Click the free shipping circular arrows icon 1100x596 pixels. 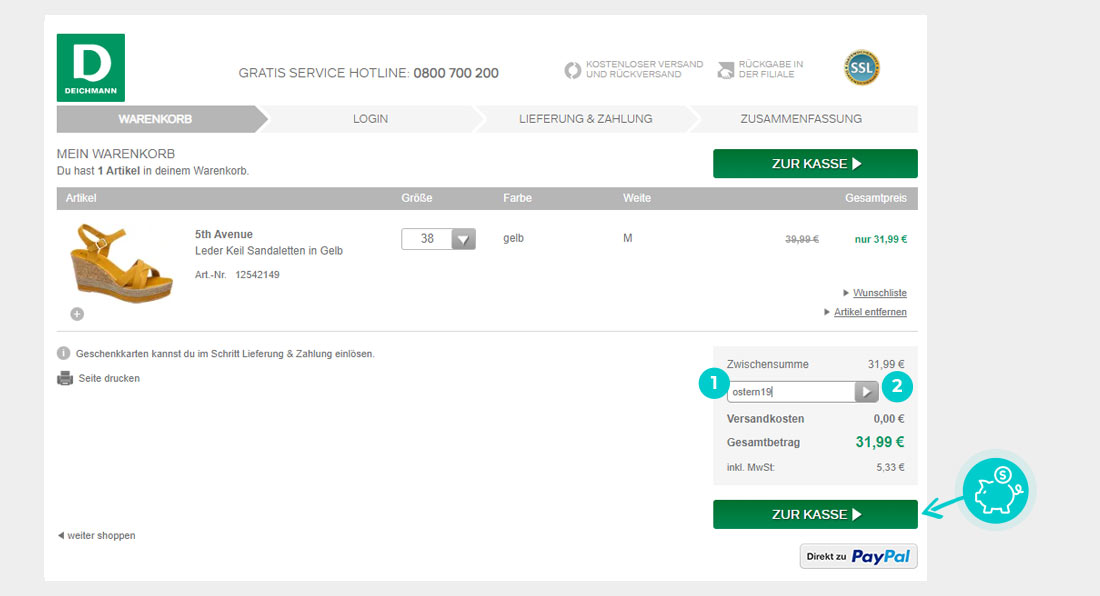pos(572,69)
